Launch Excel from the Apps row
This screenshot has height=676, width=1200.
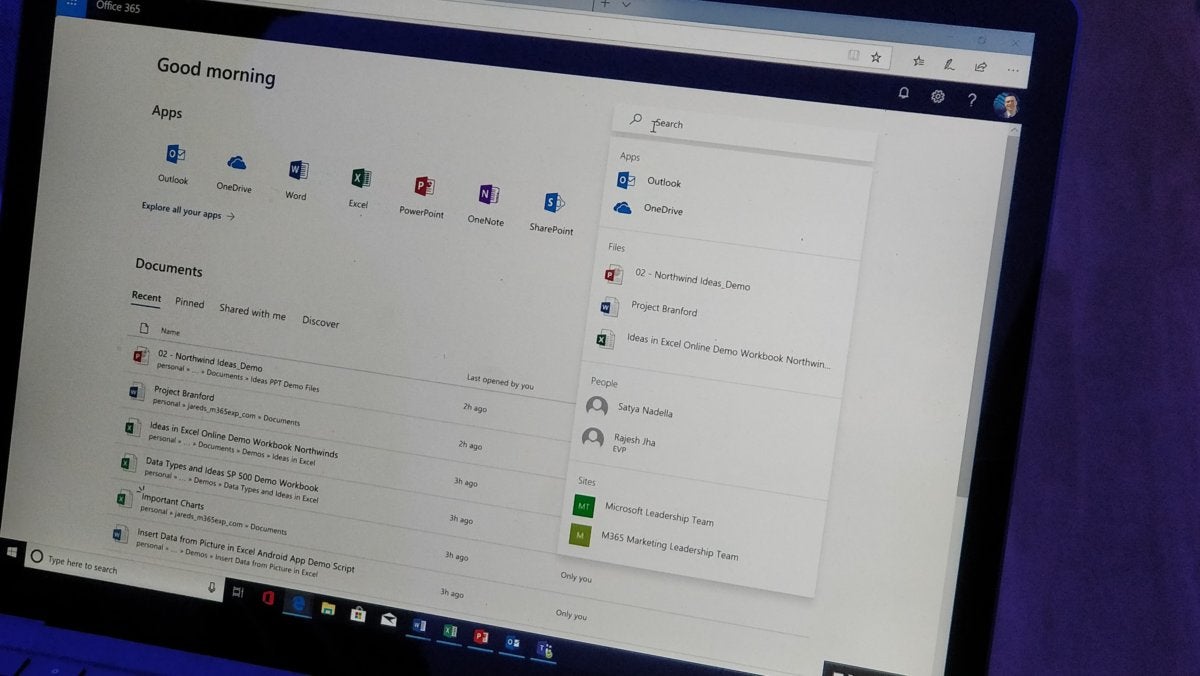(x=359, y=186)
